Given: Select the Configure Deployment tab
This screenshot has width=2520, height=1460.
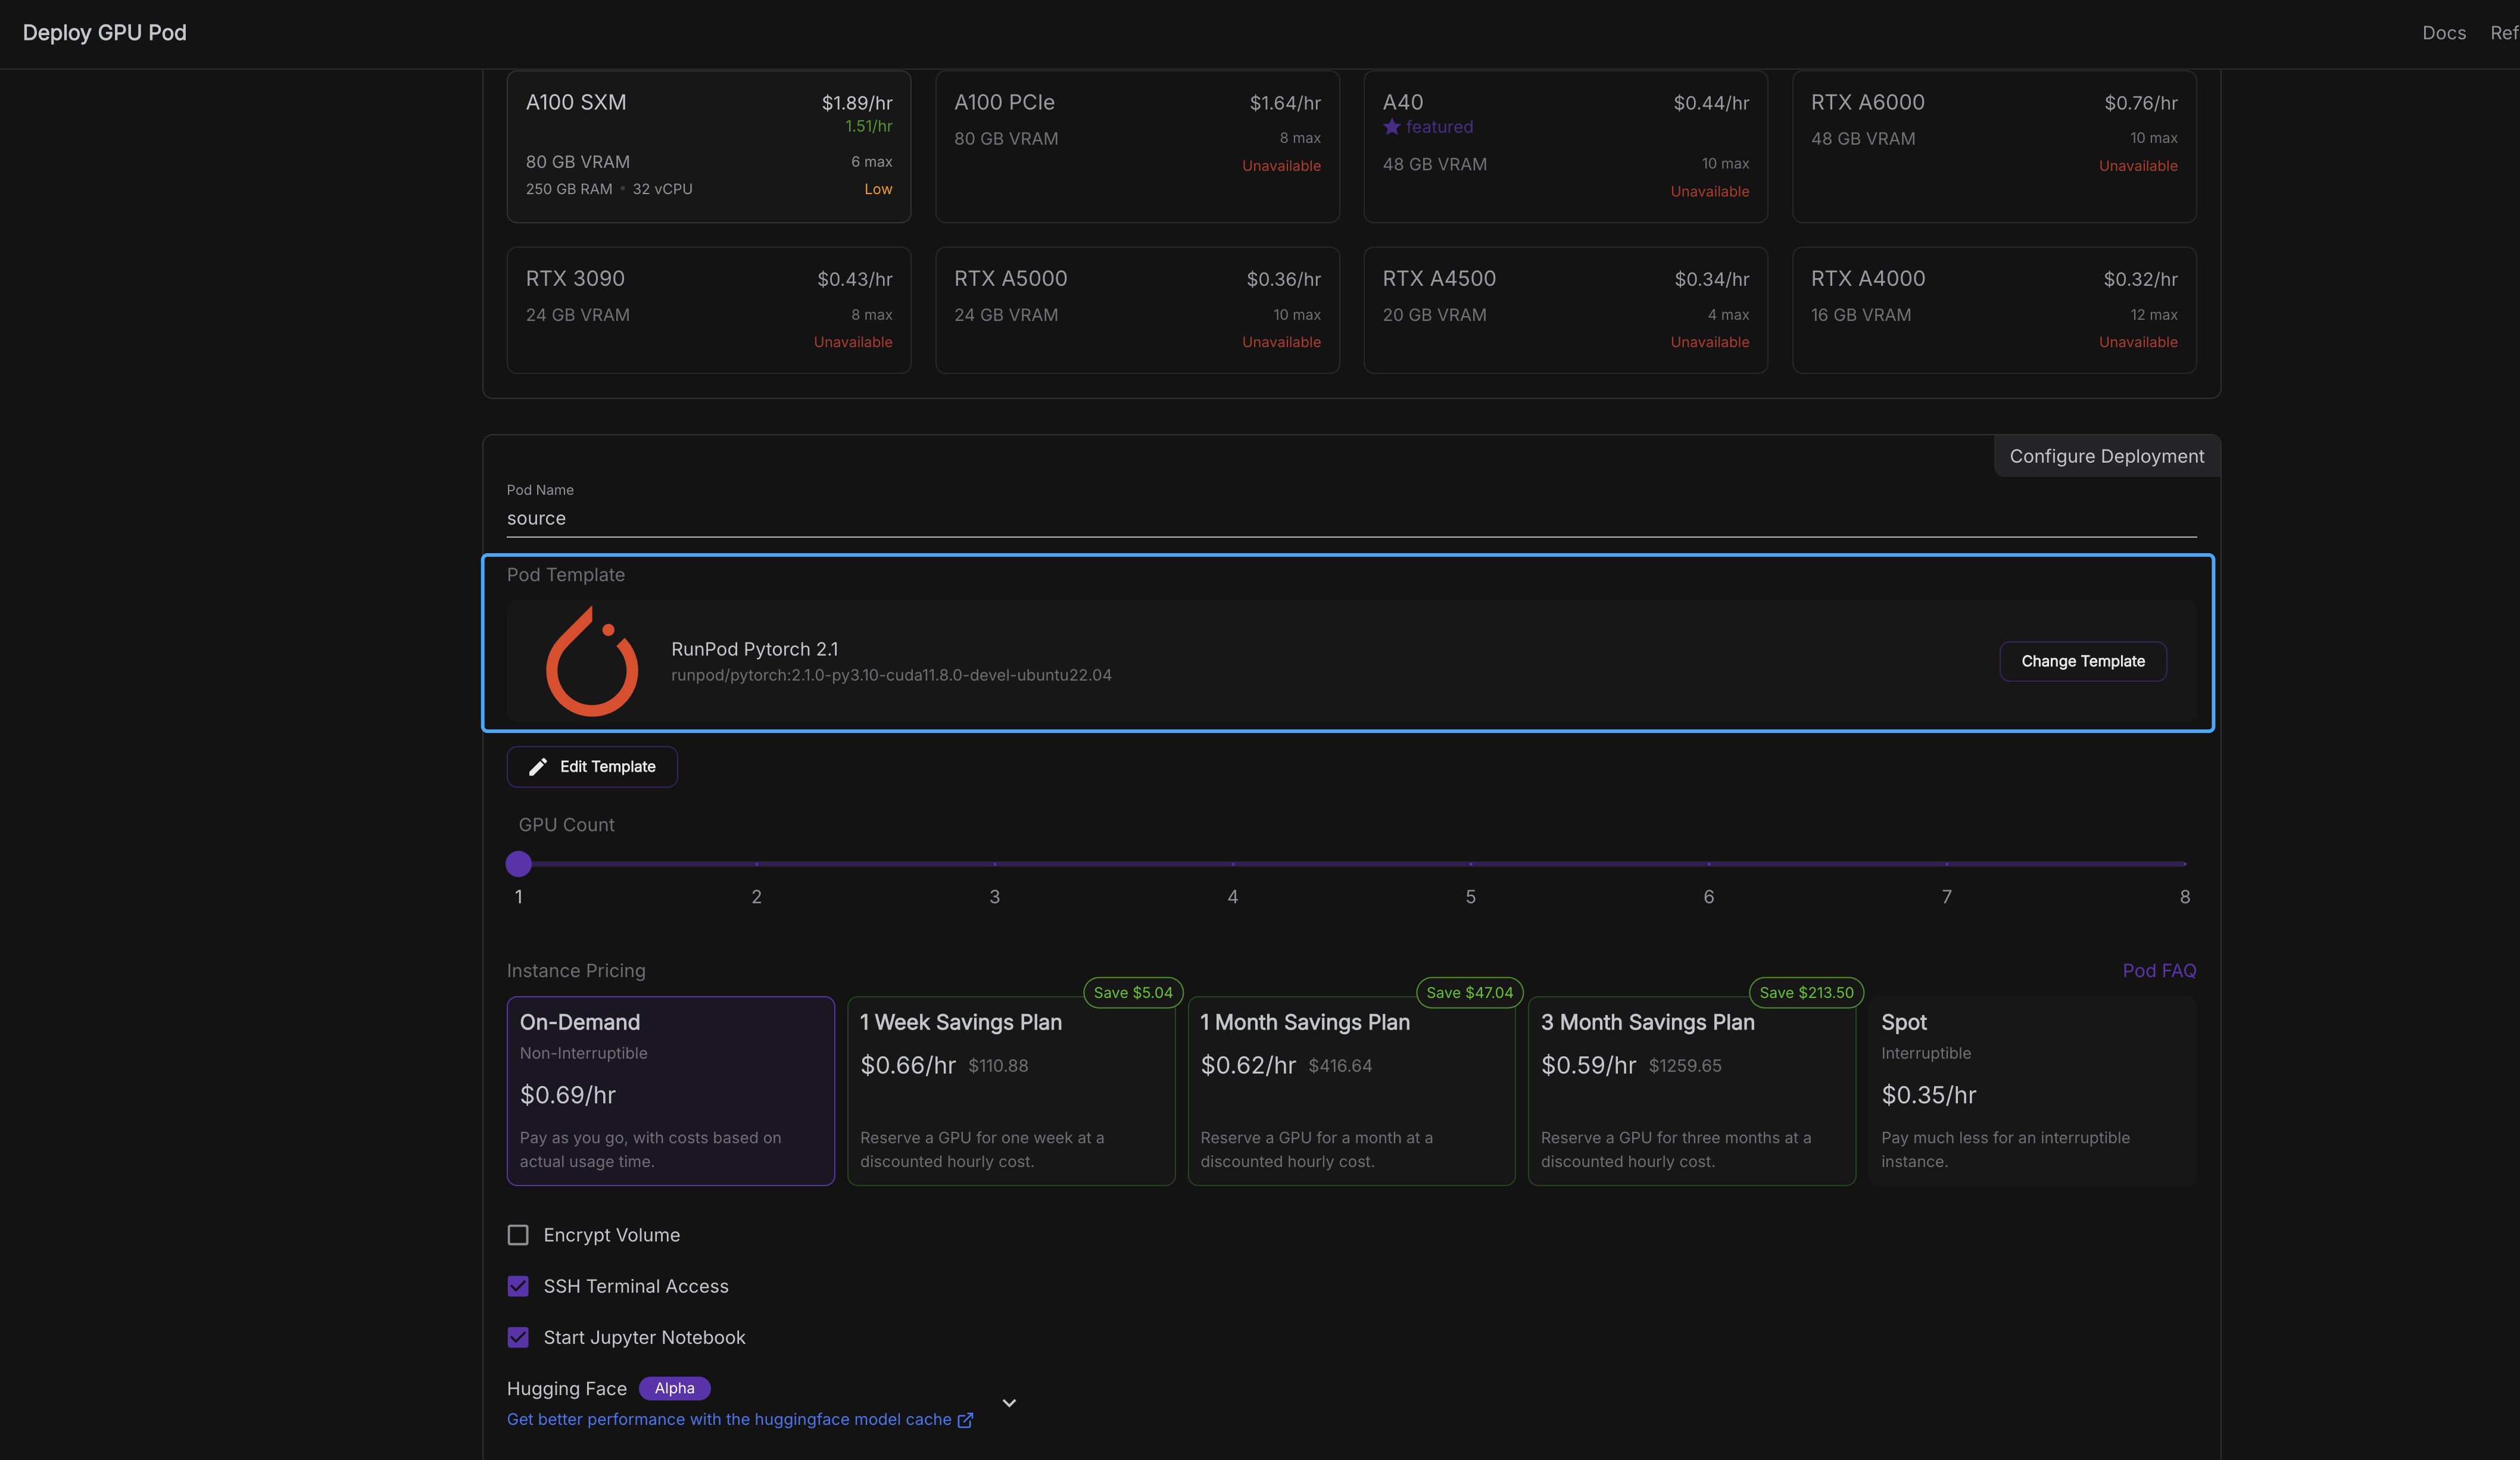Looking at the screenshot, I should click(x=2106, y=456).
